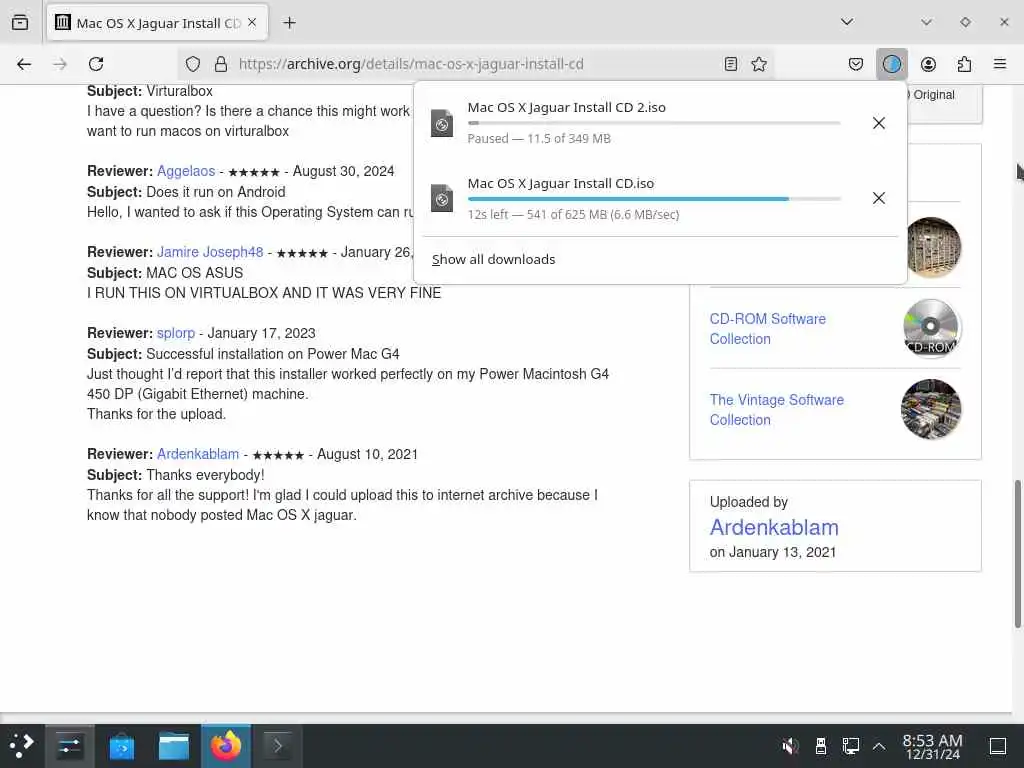Screen dimensions: 1024x768
Task: Click progress bar of Install CD.iso download
Action: pyautogui.click(x=654, y=199)
